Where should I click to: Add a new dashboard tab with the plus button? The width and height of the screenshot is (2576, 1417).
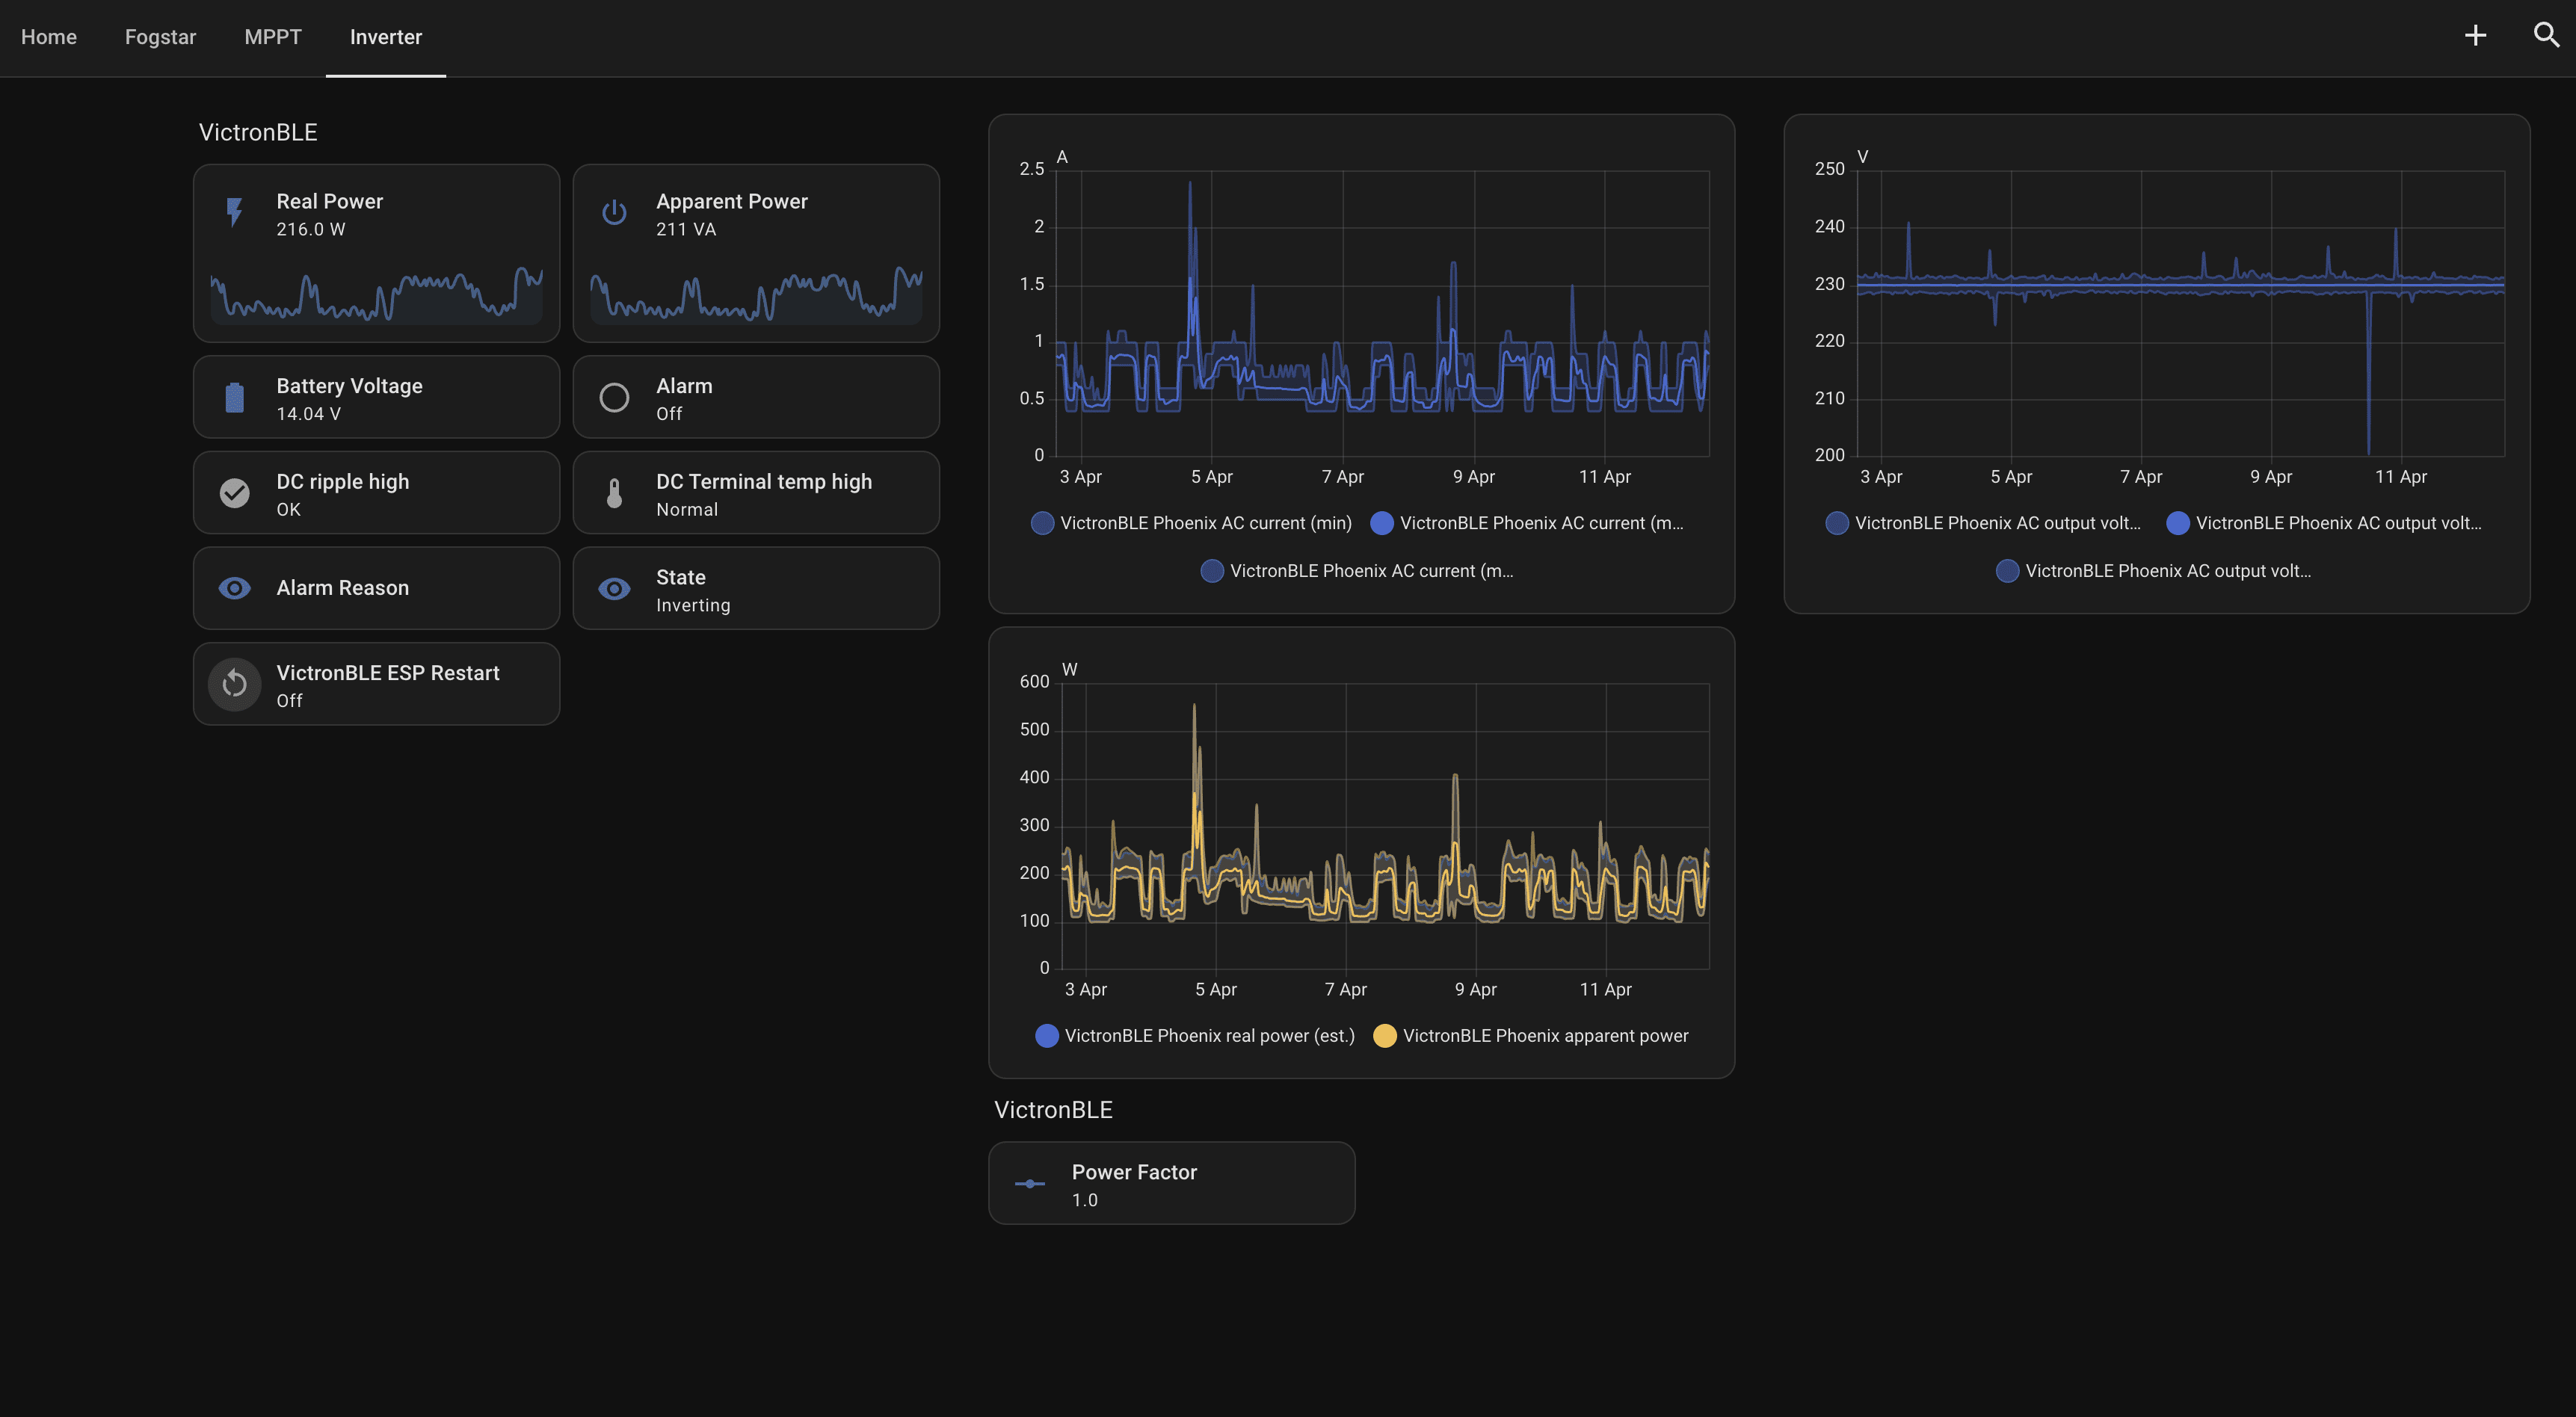tap(2476, 35)
